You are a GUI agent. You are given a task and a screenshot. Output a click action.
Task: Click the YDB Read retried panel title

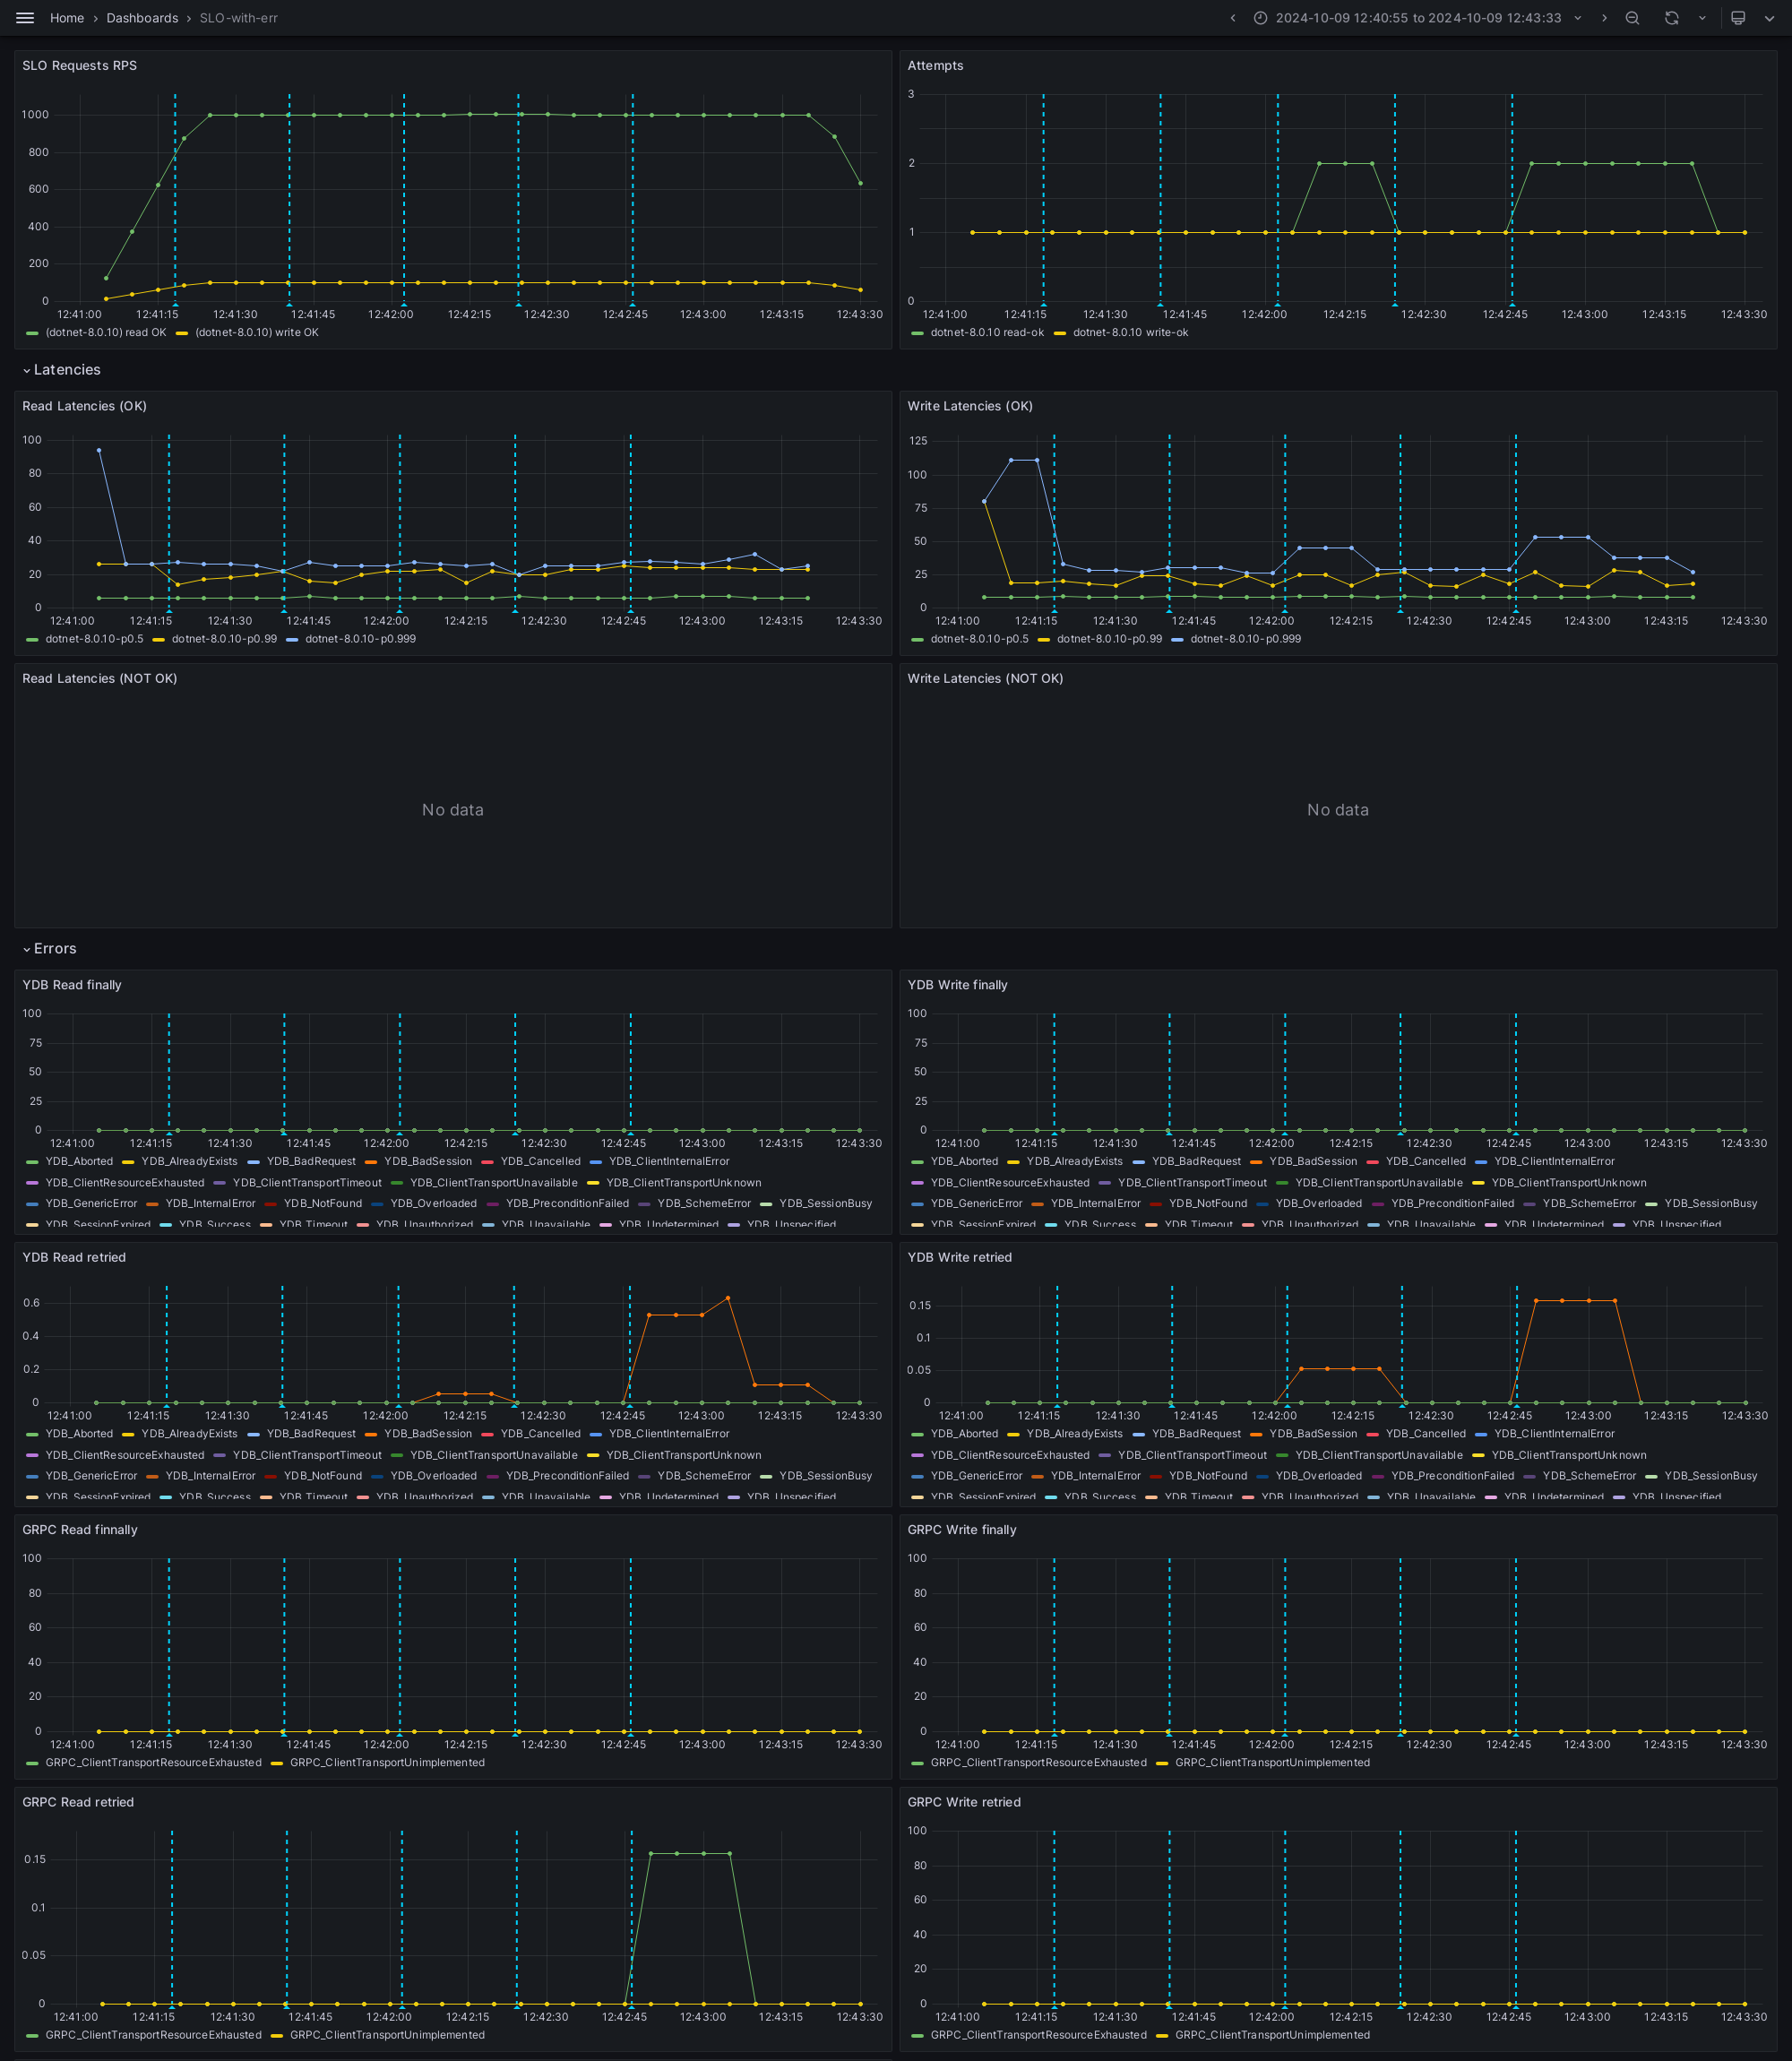74,1258
